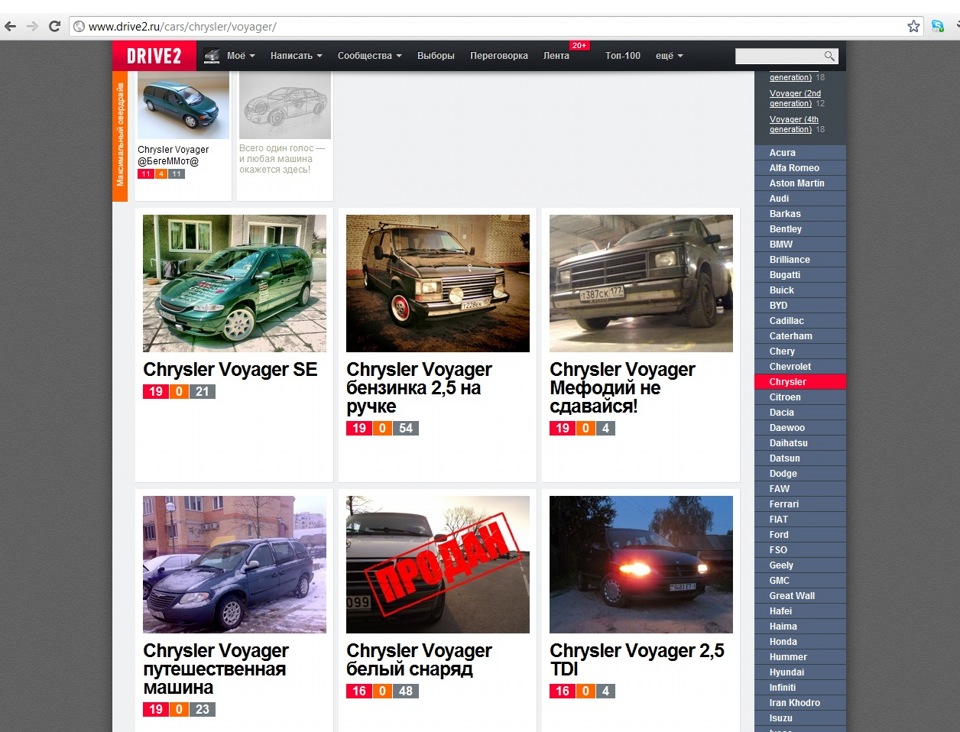Open Chrysler Voyager 2,5 TDI title
This screenshot has height=732, width=960.
tap(637, 660)
